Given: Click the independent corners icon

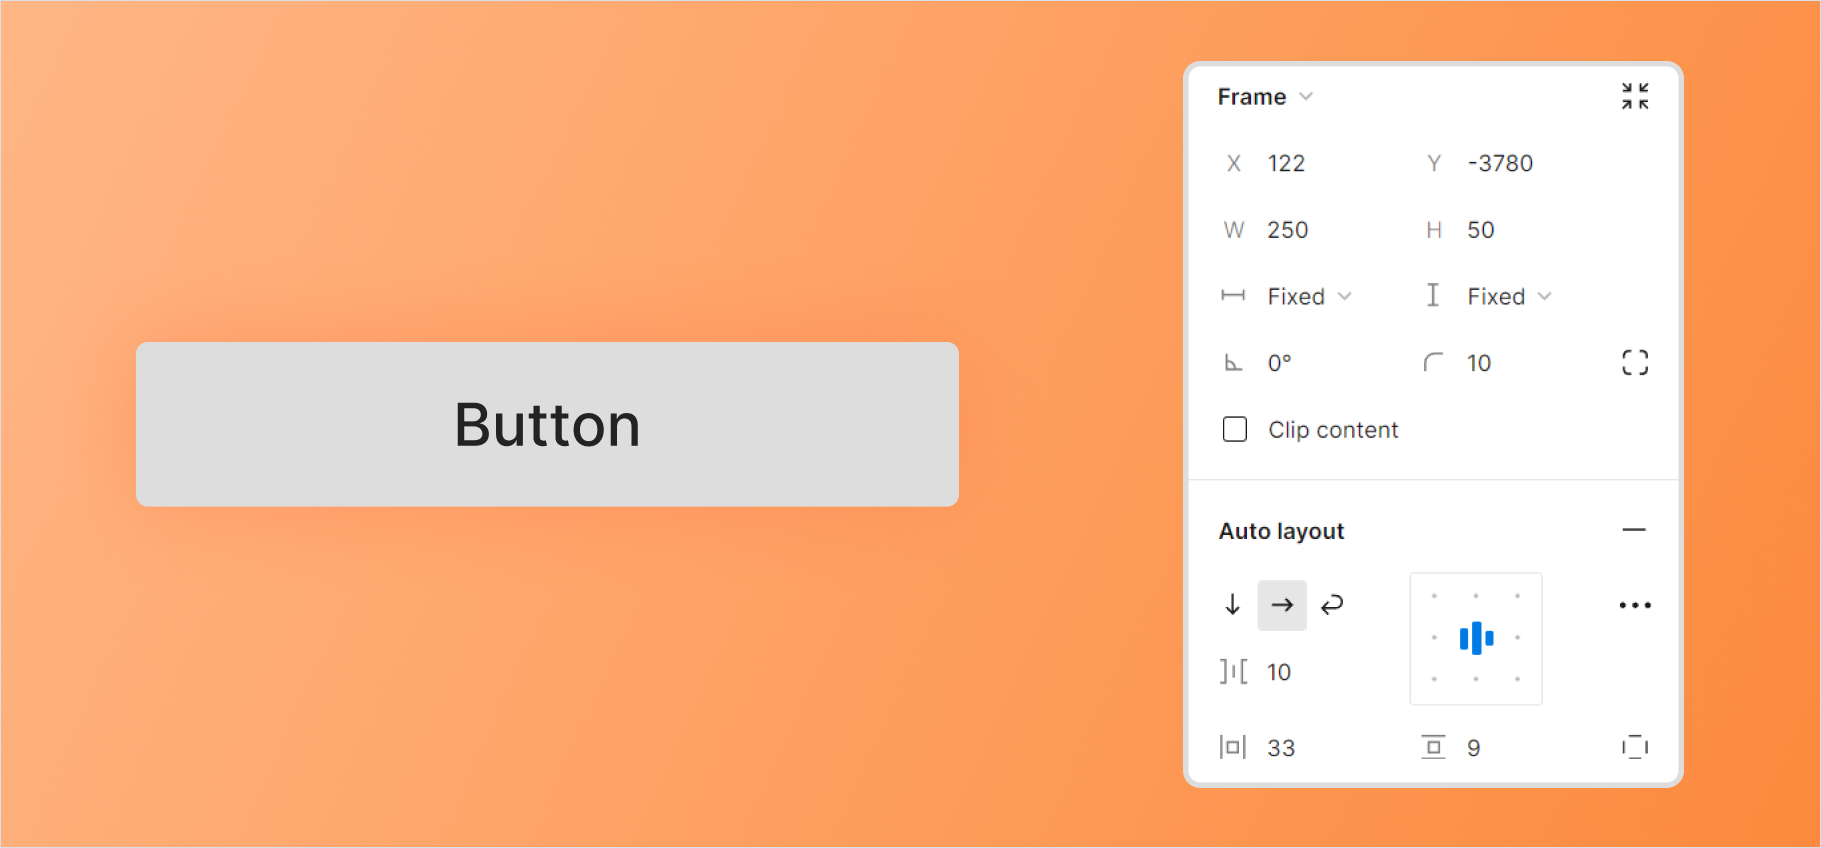Looking at the screenshot, I should pyautogui.click(x=1635, y=362).
